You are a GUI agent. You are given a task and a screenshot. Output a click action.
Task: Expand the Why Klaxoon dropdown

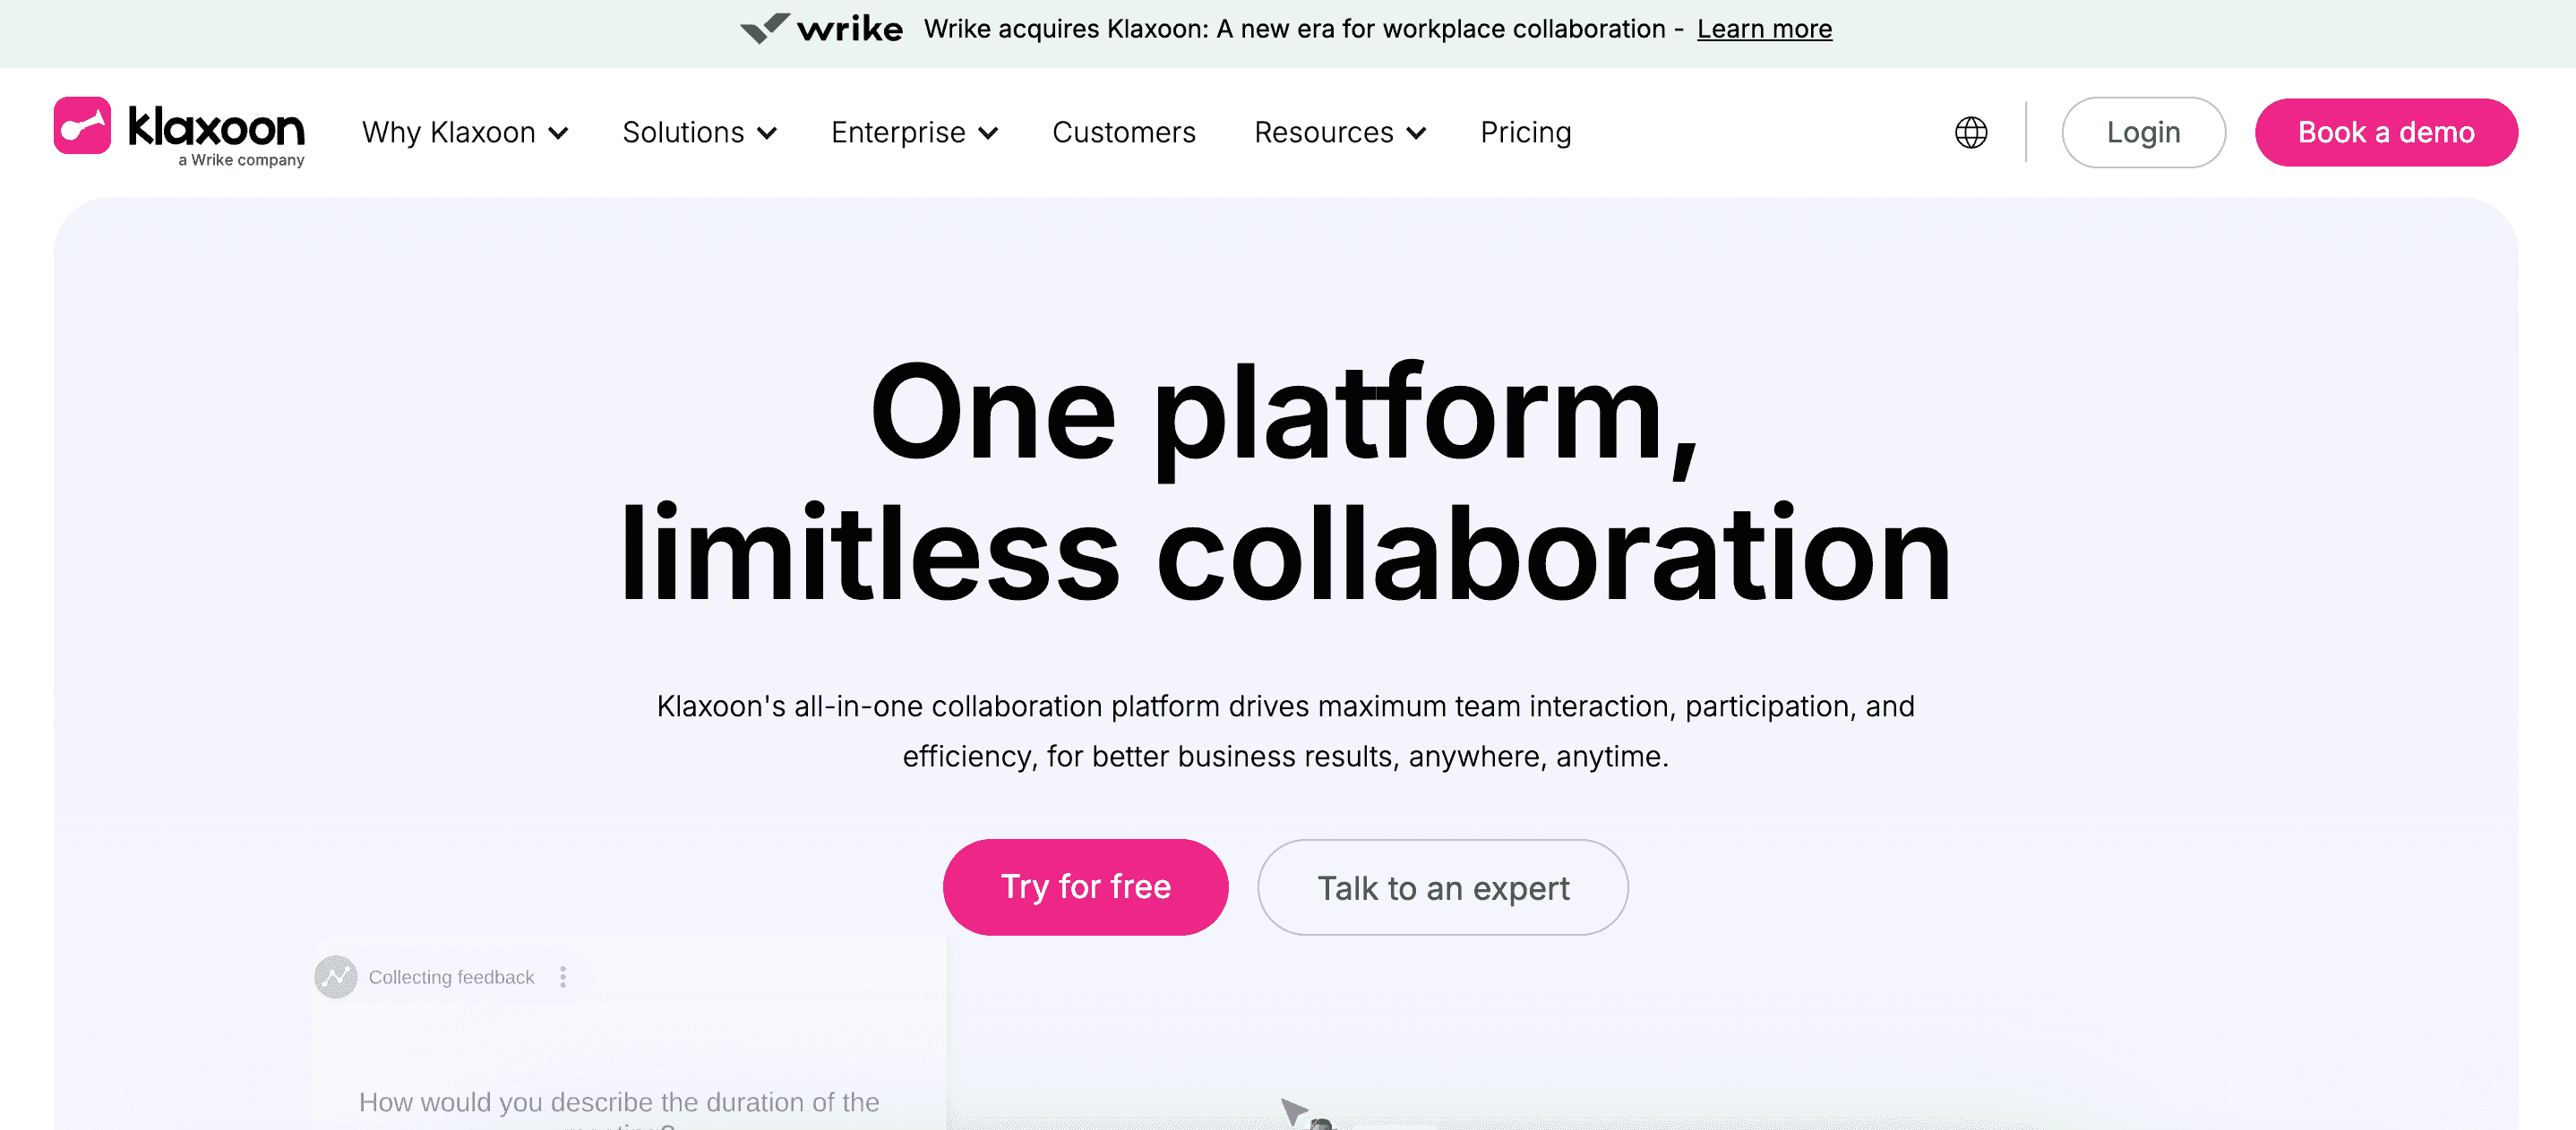pyautogui.click(x=465, y=132)
